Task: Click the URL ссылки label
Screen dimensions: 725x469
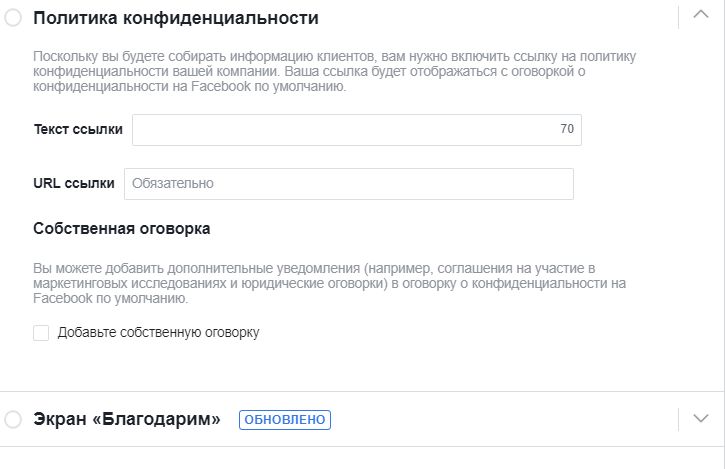Action: (x=74, y=183)
